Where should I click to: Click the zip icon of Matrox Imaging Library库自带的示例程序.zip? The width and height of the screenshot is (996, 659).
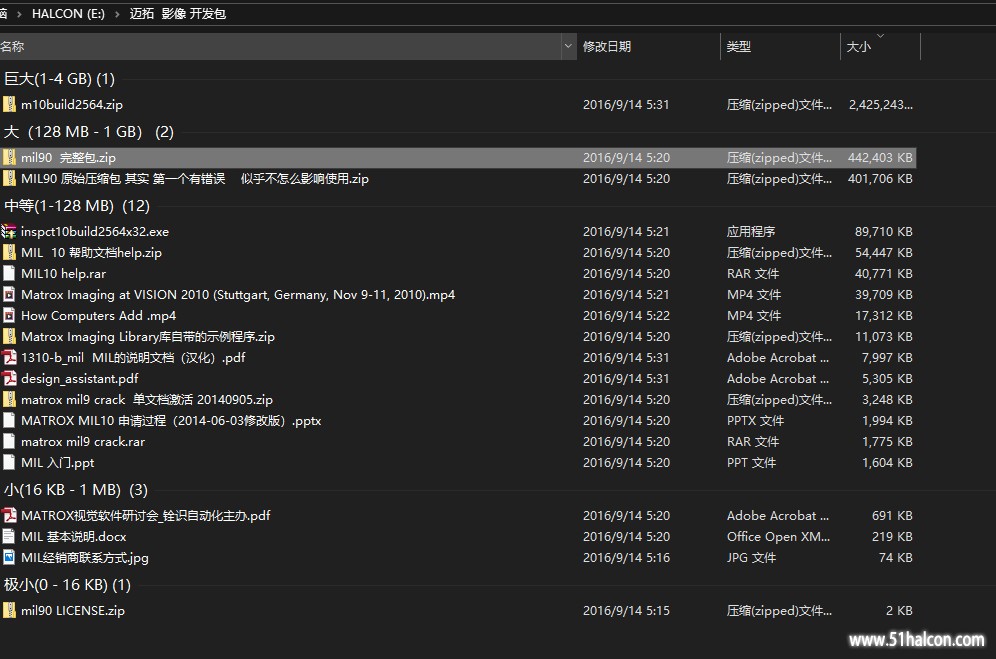pyautogui.click(x=9, y=336)
